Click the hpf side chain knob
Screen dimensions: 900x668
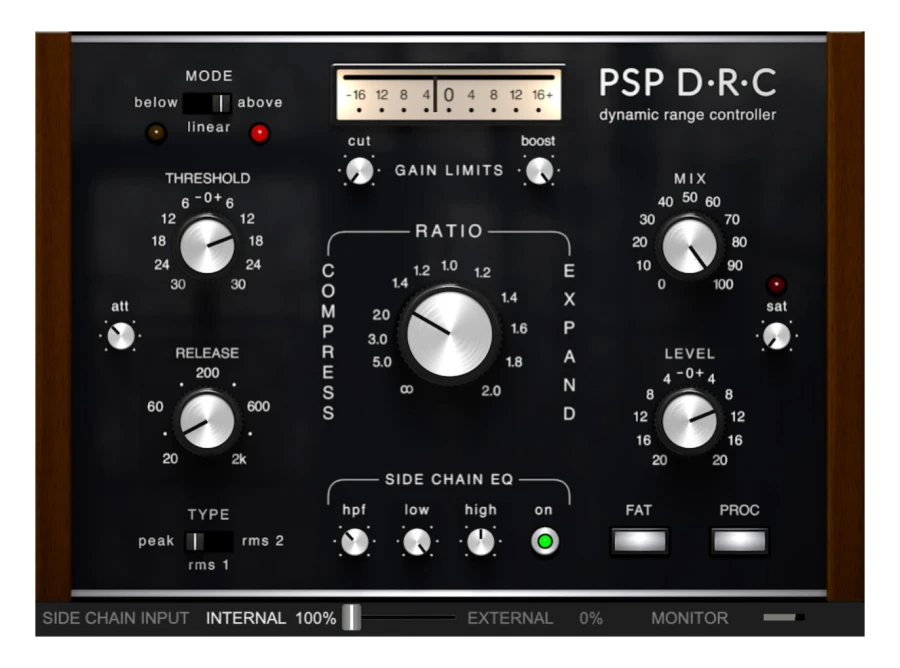pos(354,542)
